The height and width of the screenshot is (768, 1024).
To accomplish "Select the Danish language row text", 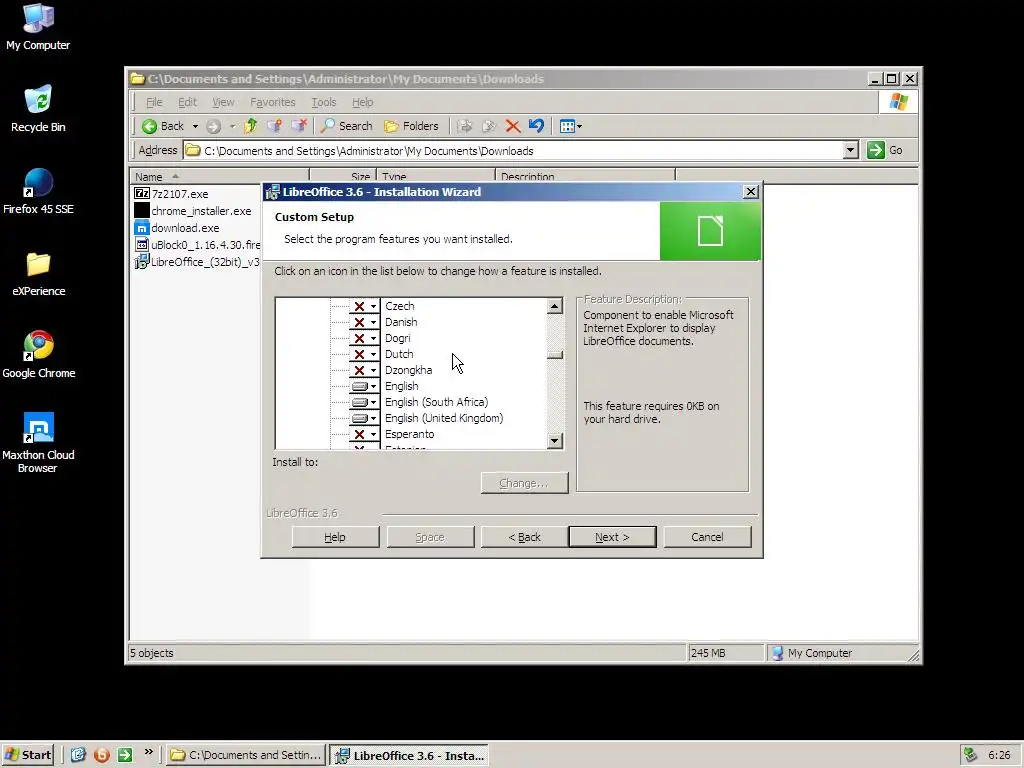I will pos(401,322).
